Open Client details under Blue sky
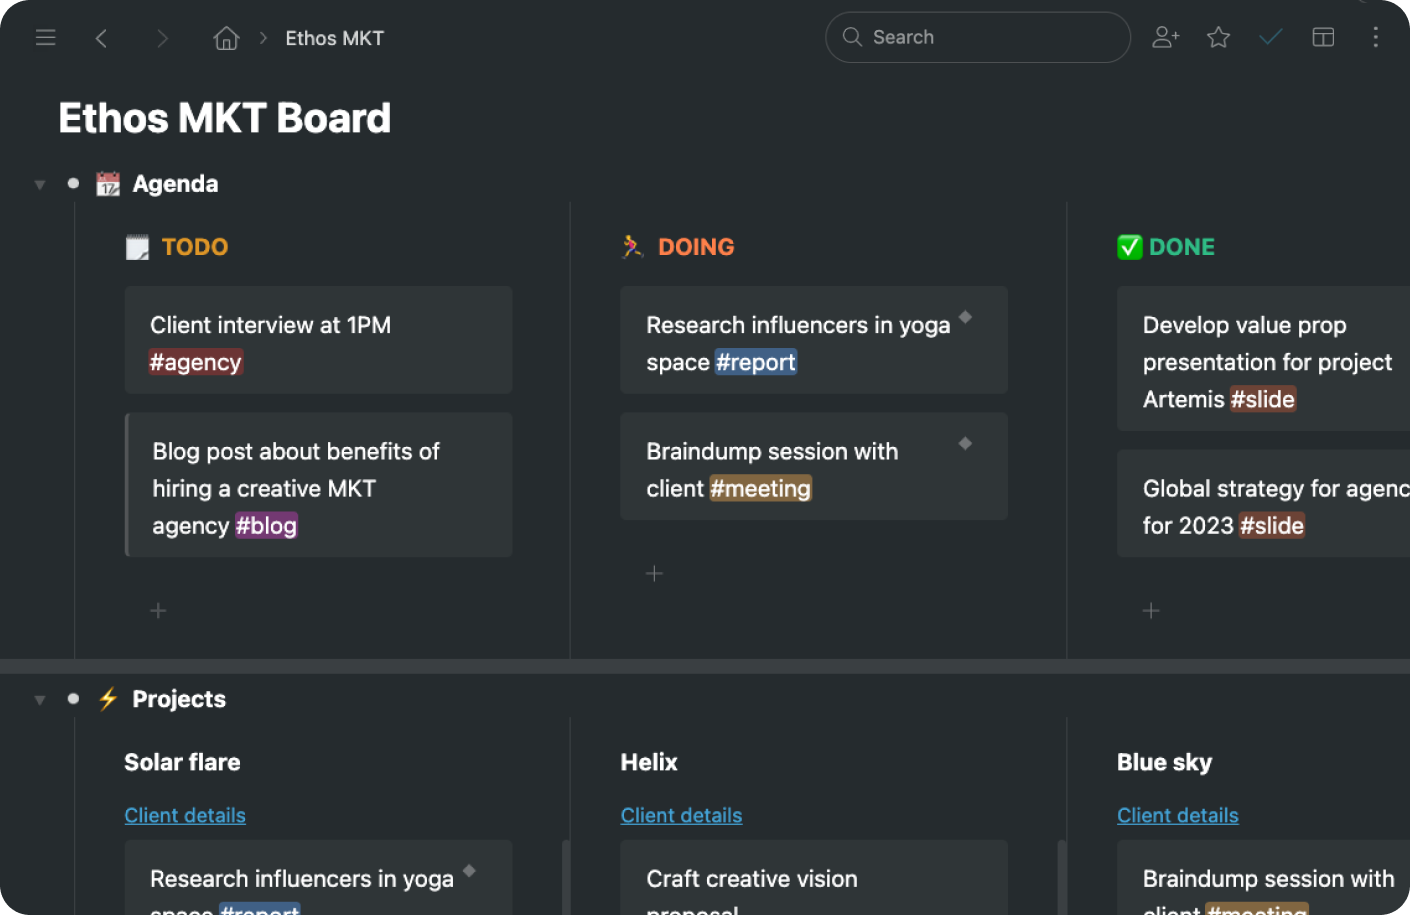 [1177, 815]
